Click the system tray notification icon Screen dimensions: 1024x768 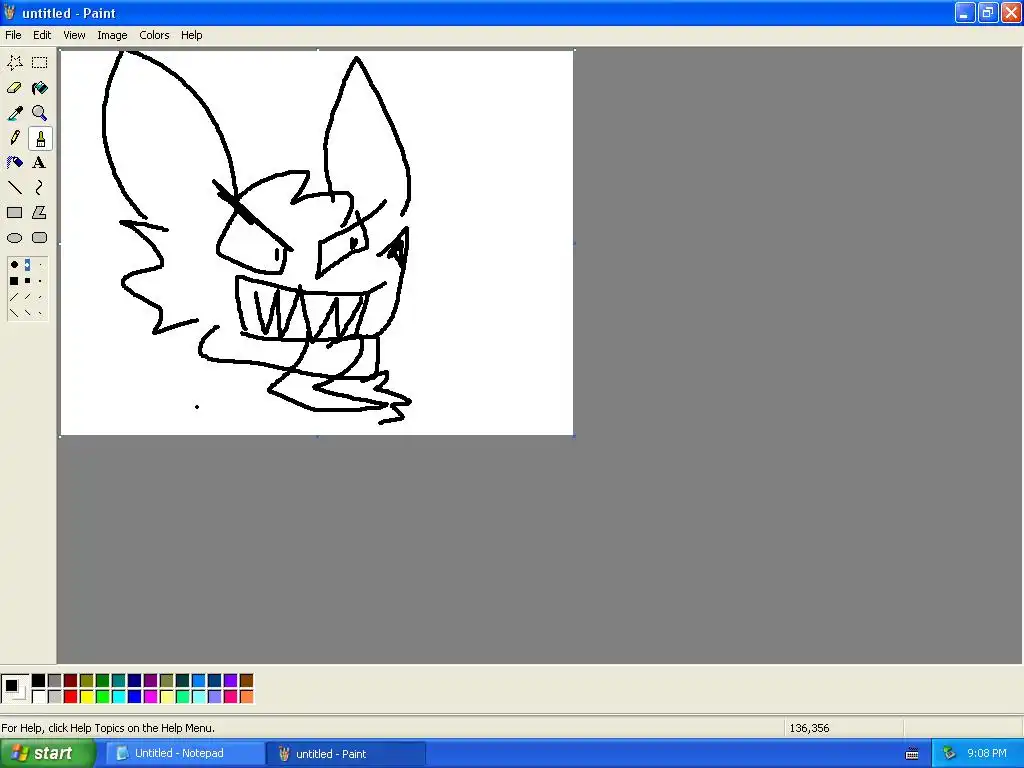949,754
